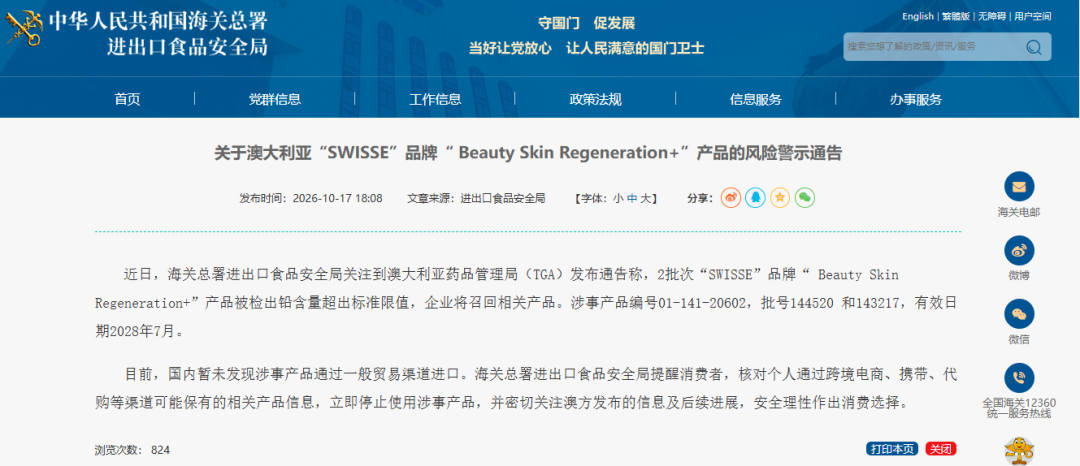Go to 首页 navigation item
The width and height of the screenshot is (1080, 466).
click(127, 99)
